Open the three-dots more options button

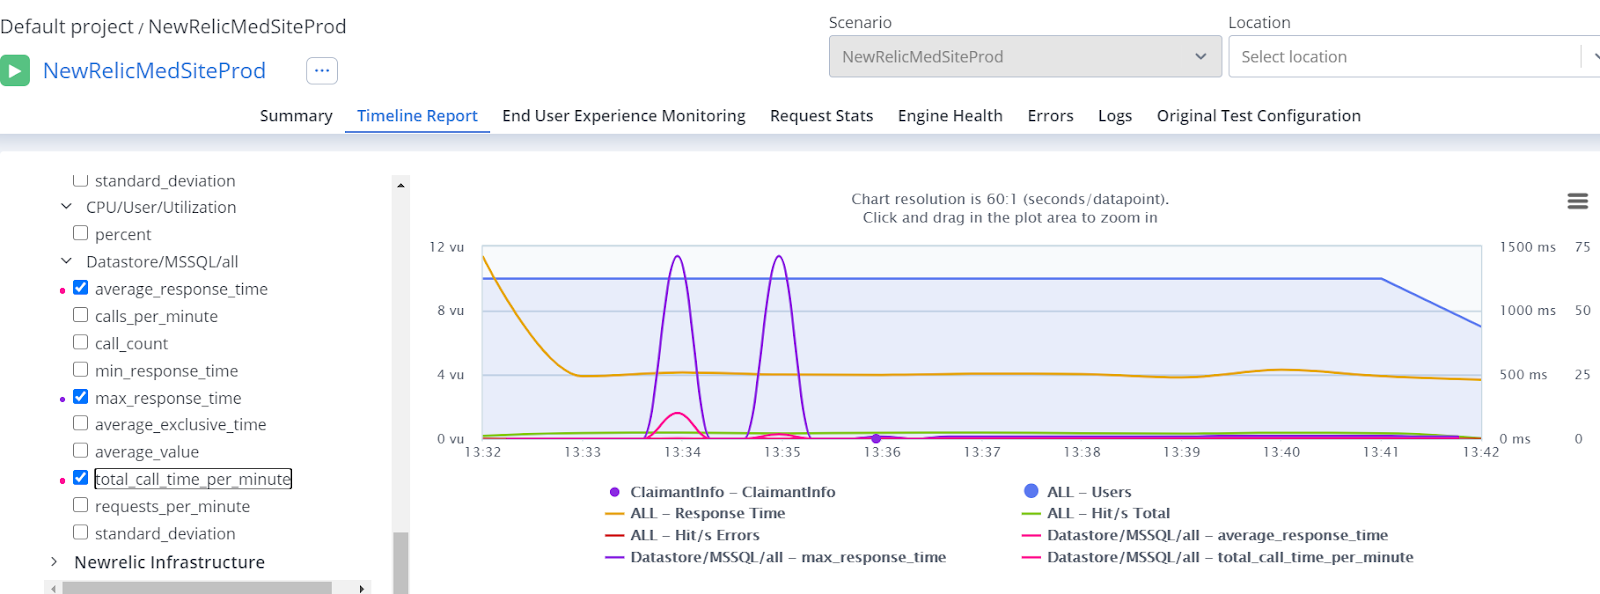click(322, 71)
